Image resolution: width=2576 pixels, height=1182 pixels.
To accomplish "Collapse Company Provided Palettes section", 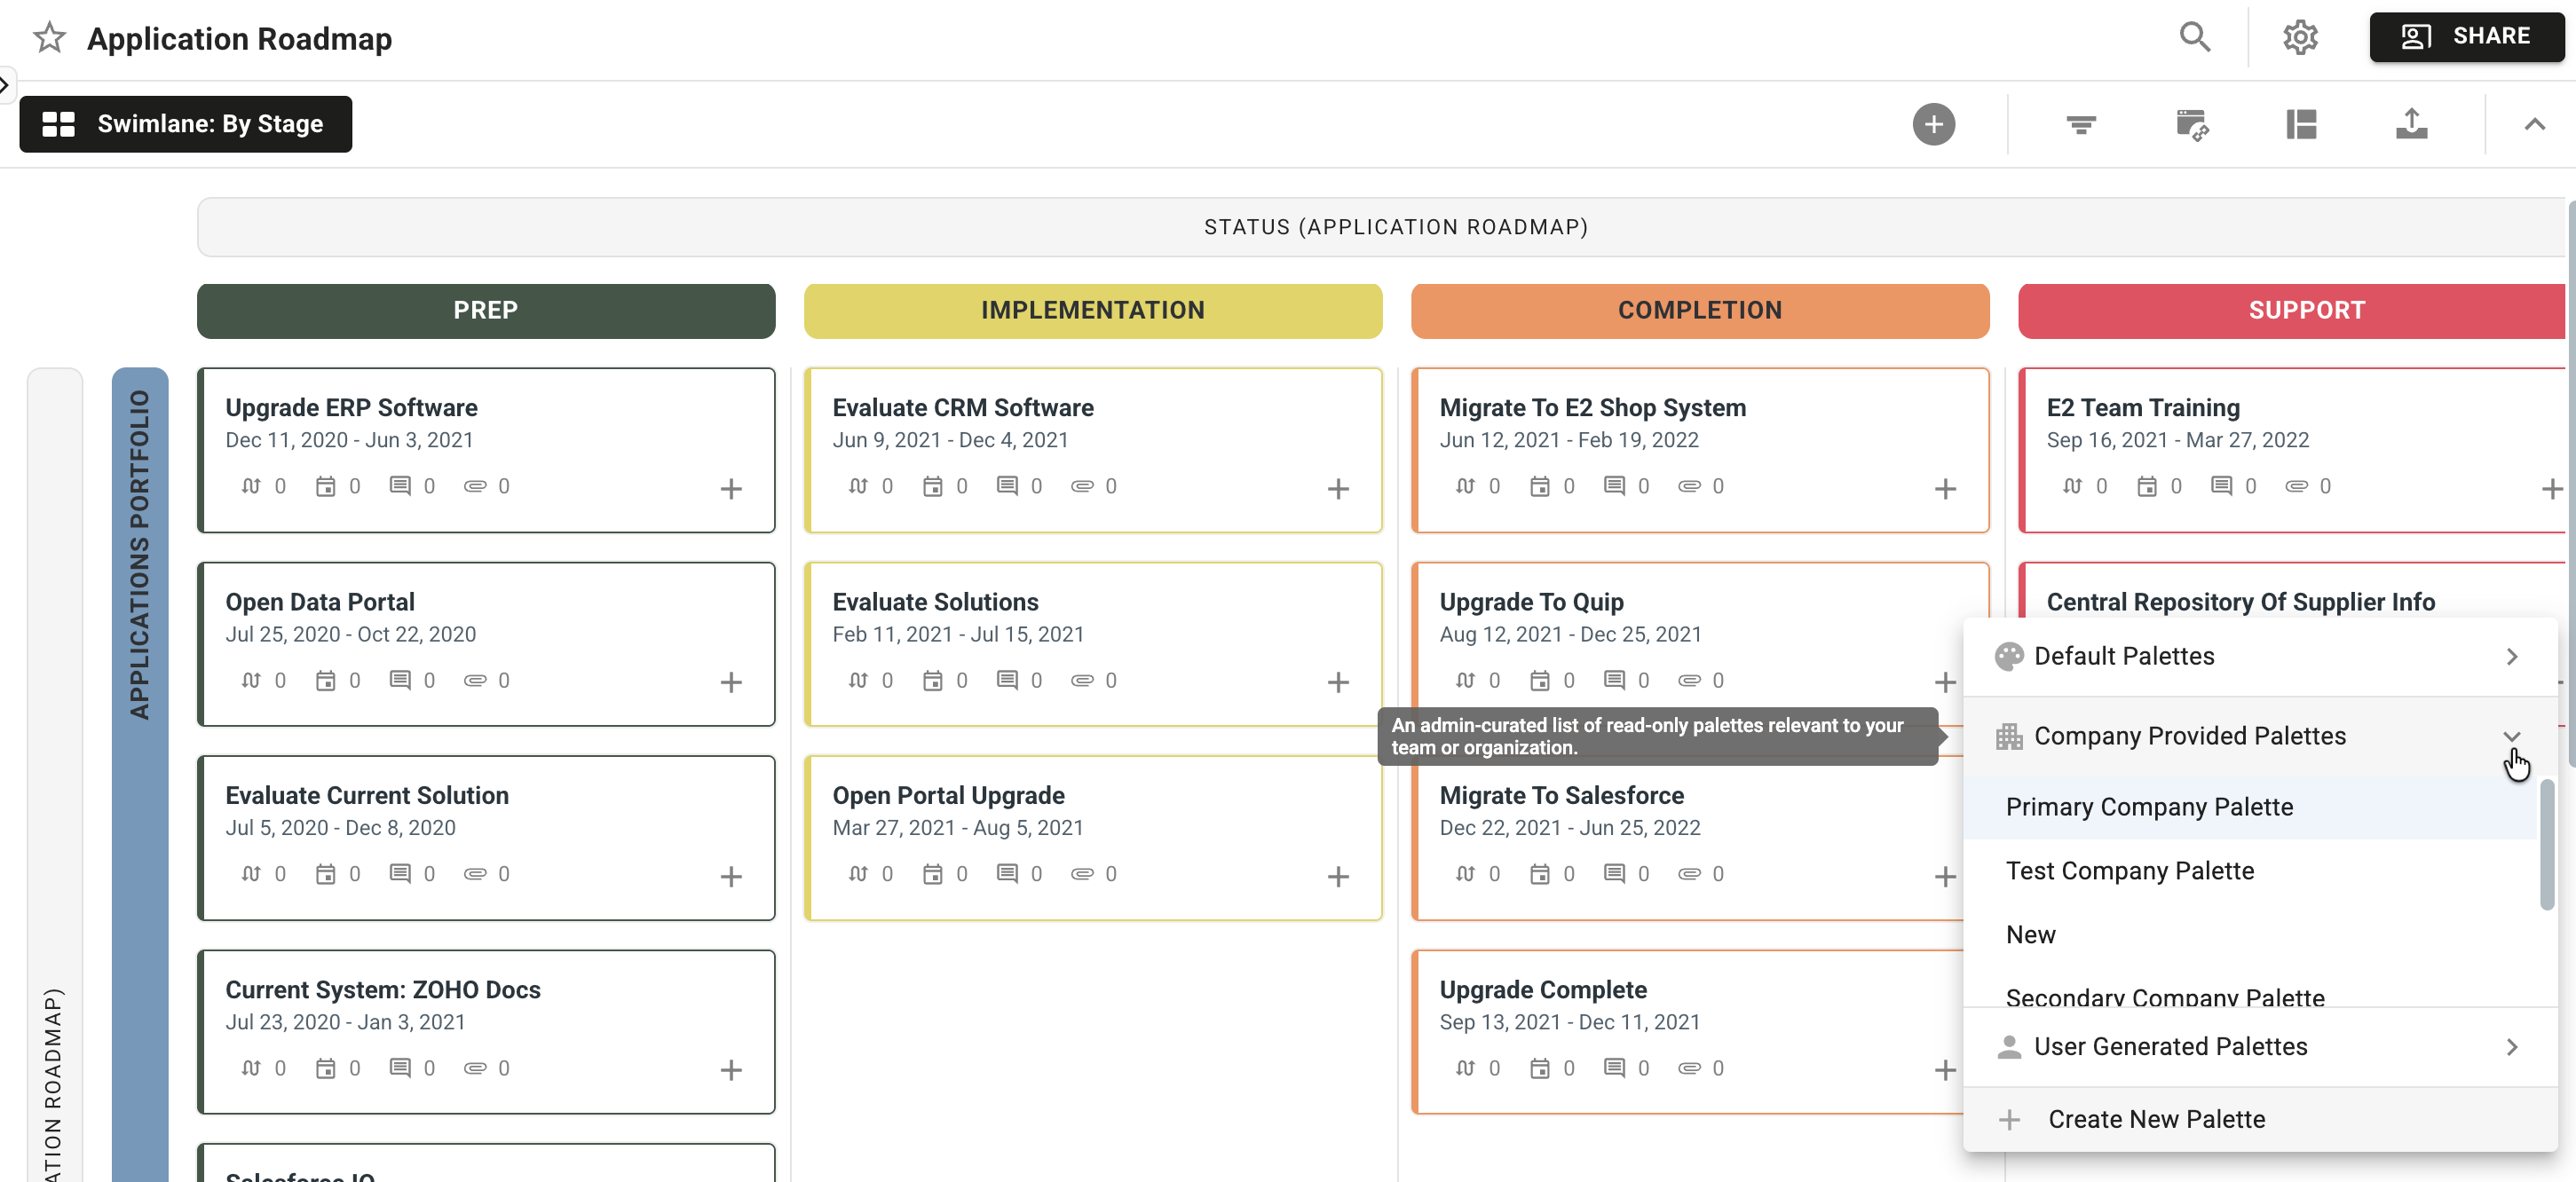I will (x=2260, y=736).
